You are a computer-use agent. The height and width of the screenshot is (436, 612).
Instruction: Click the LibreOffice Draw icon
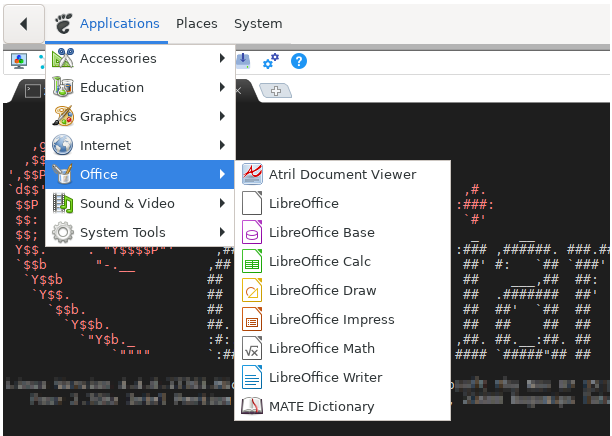point(252,290)
